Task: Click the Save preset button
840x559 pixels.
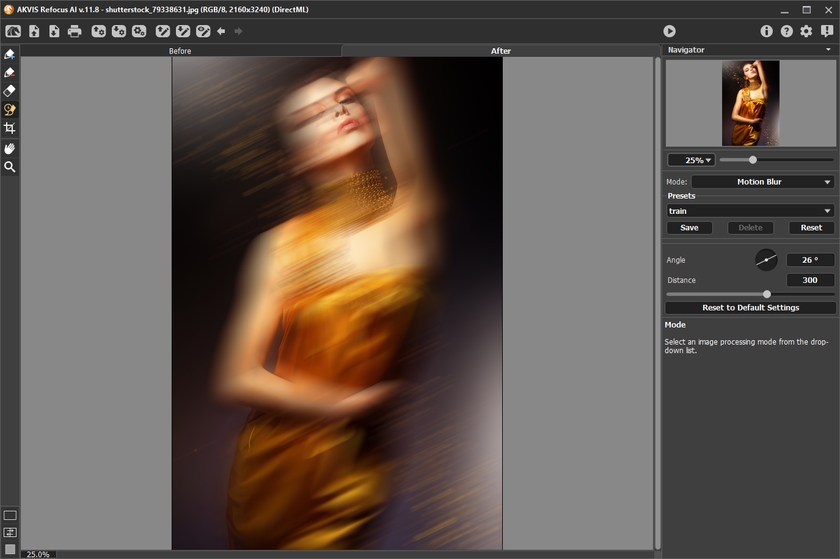Action: (689, 228)
